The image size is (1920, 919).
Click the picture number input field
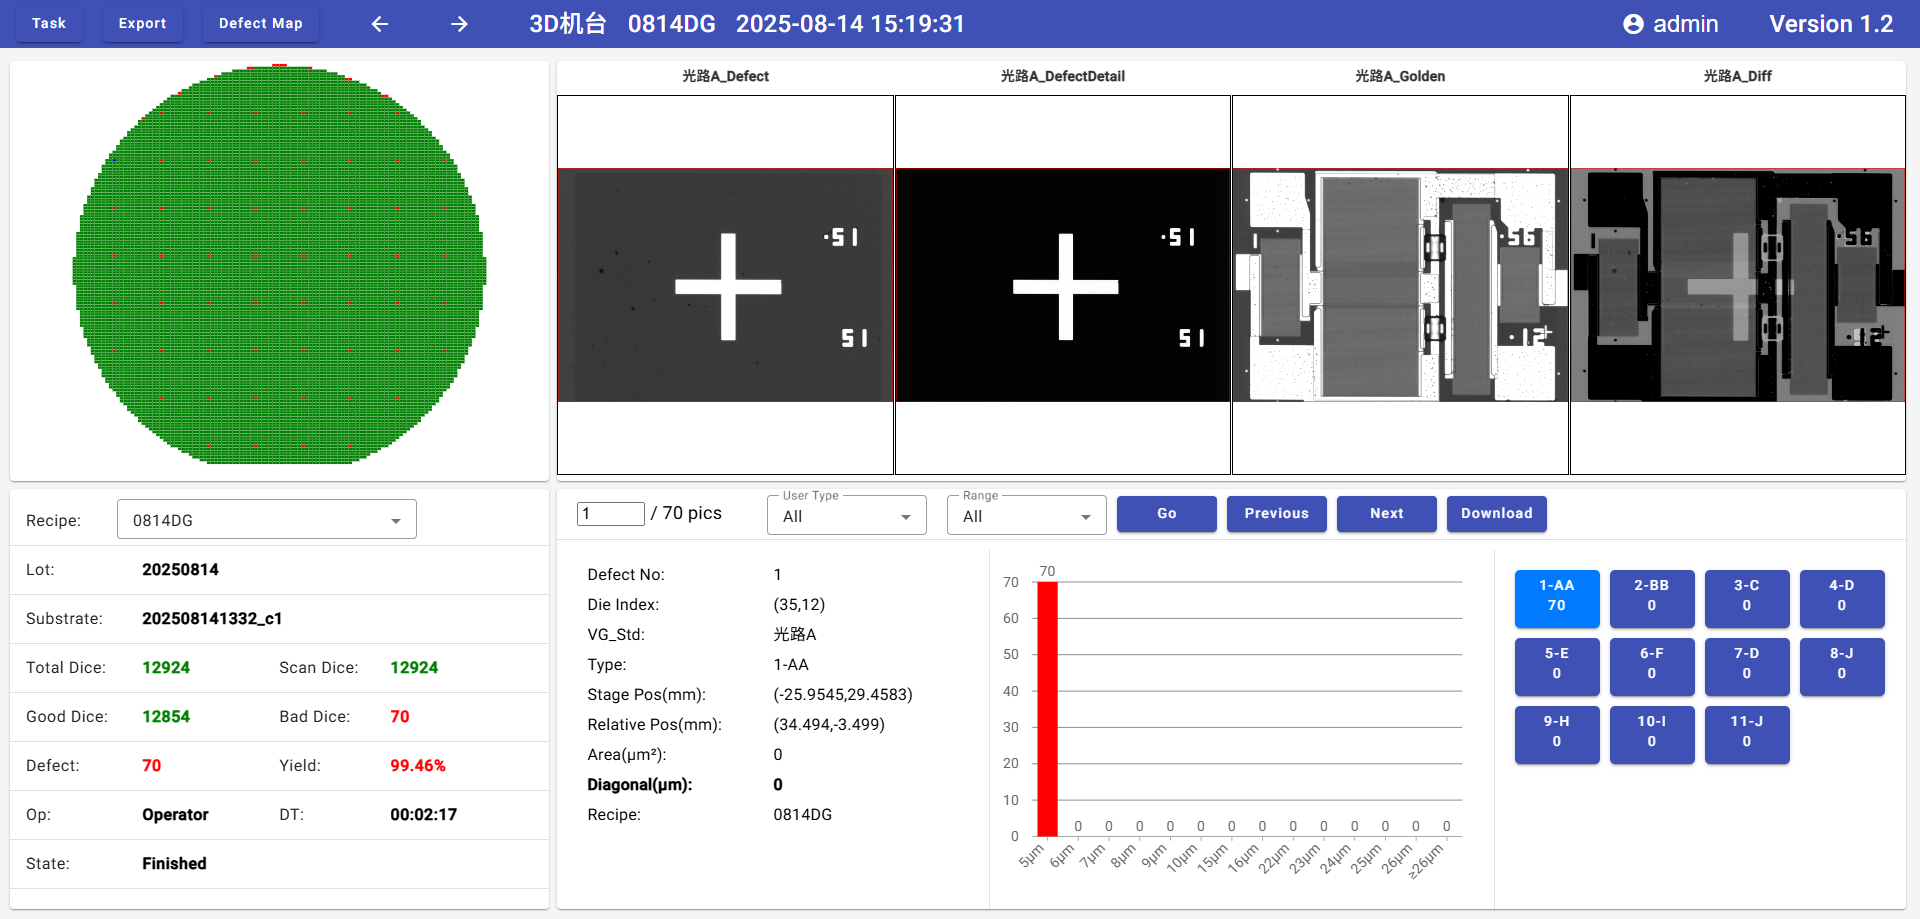click(610, 513)
